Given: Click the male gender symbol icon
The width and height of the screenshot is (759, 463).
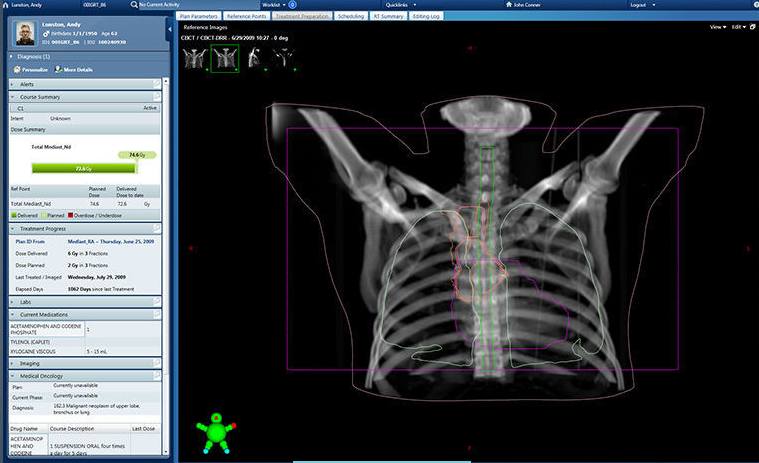Looking at the screenshot, I should pyautogui.click(x=46, y=34).
